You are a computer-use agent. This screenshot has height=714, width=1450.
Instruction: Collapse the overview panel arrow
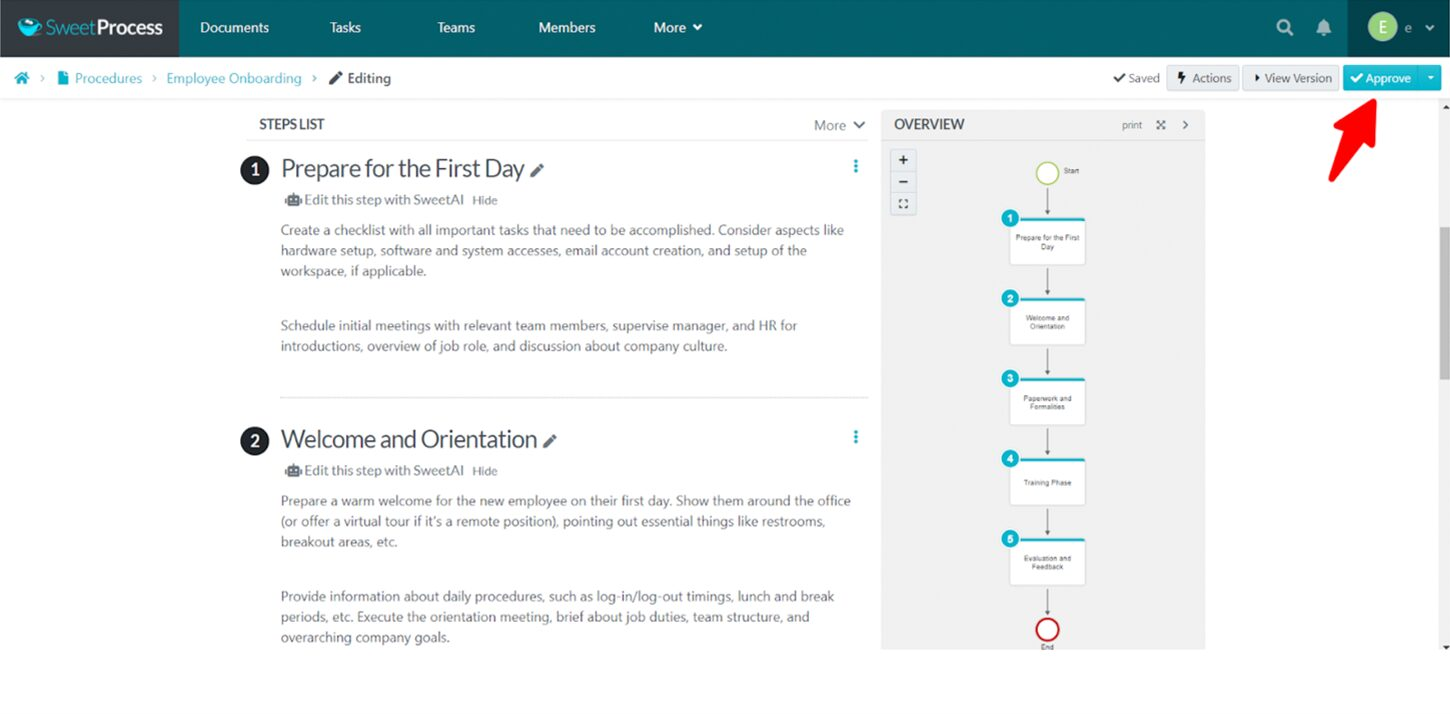pyautogui.click(x=1186, y=125)
